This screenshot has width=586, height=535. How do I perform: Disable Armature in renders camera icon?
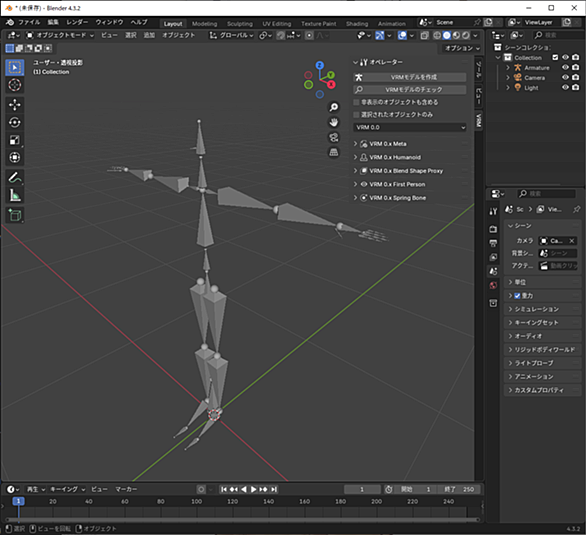coord(576,67)
